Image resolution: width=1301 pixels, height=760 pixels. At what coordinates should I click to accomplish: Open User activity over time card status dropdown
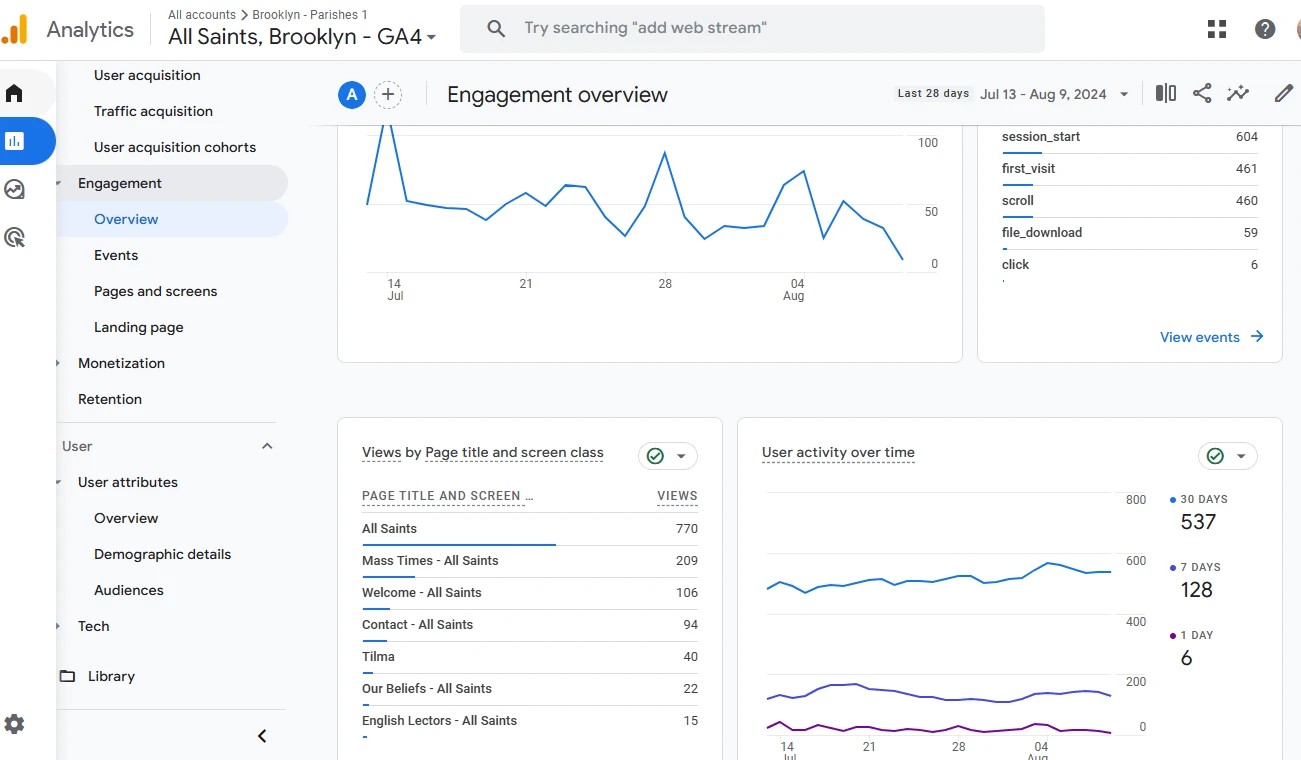[x=1228, y=456]
